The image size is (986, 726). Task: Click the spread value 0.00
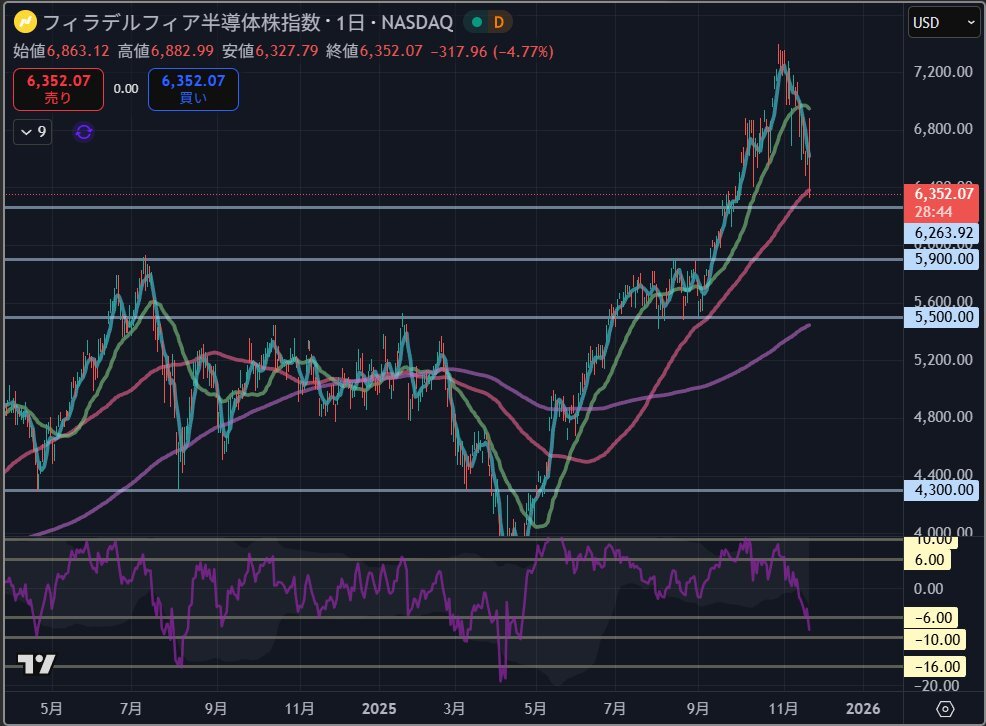126,89
